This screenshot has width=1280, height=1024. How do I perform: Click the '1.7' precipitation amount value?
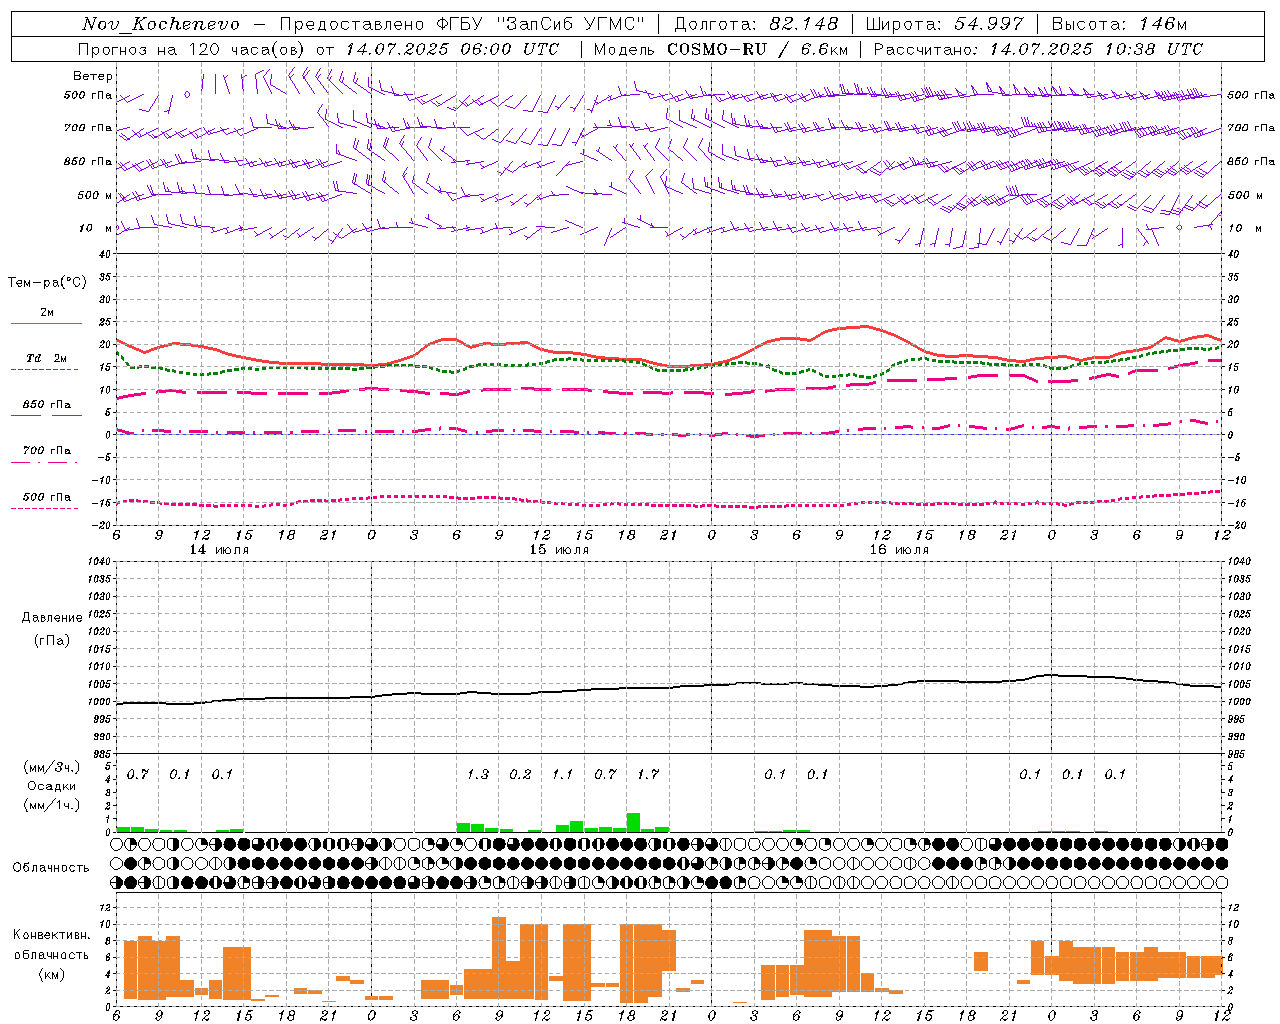(648, 774)
